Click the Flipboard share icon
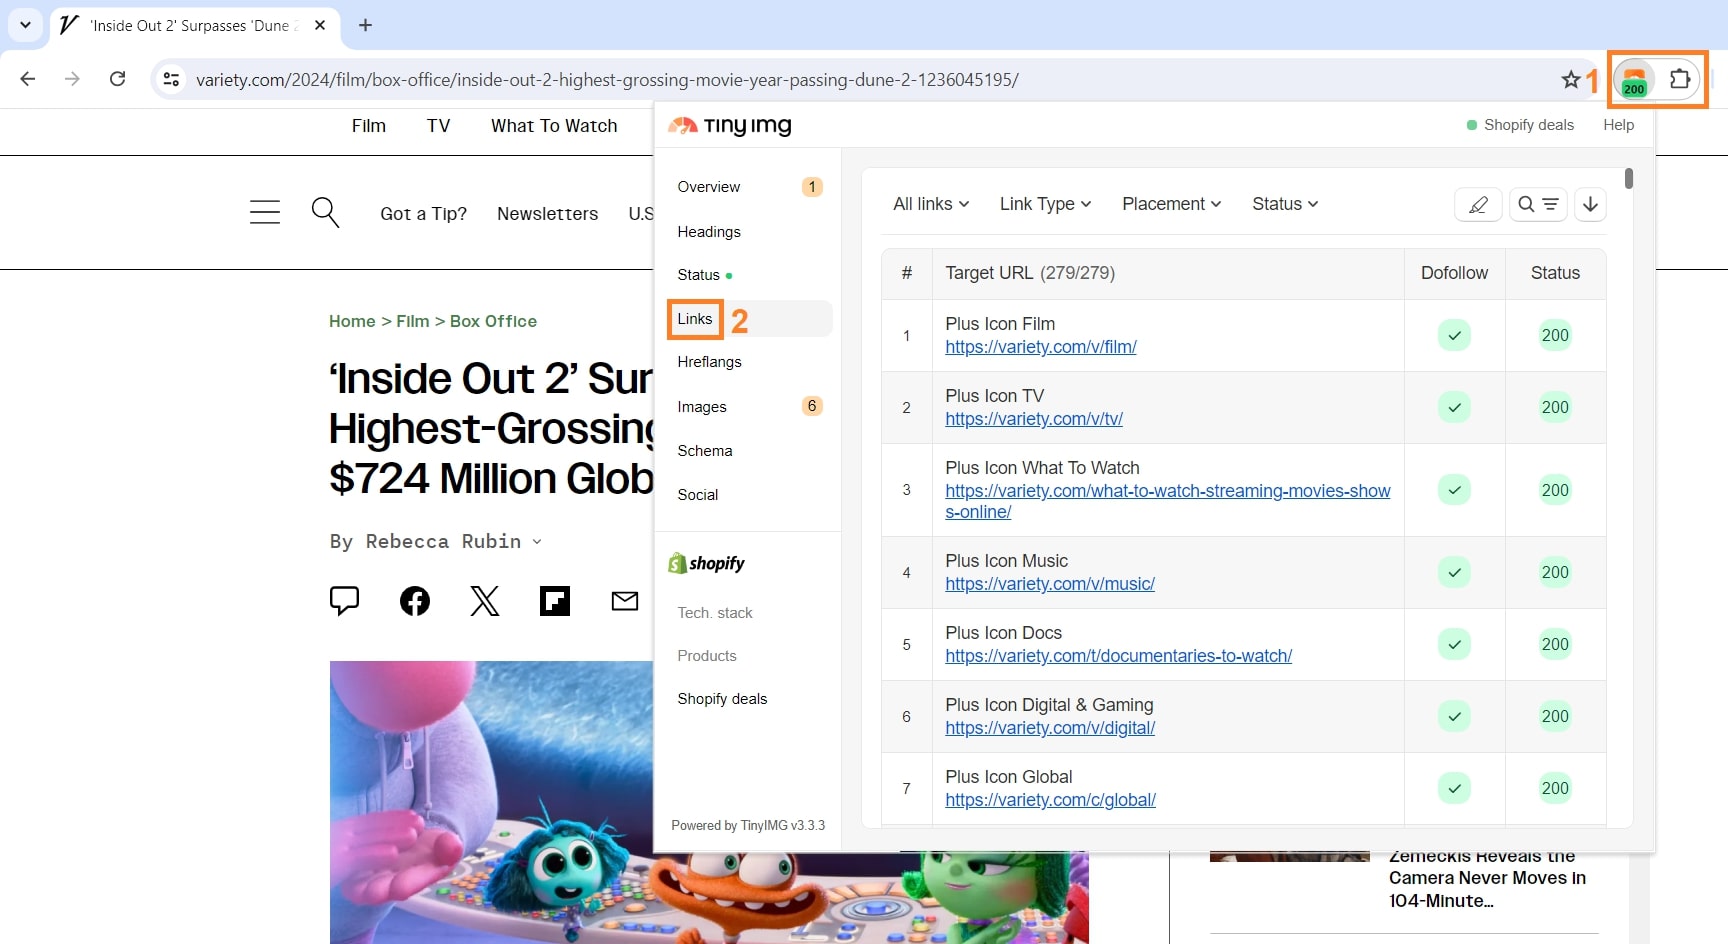Viewport: 1728px width, 944px height. pos(554,600)
